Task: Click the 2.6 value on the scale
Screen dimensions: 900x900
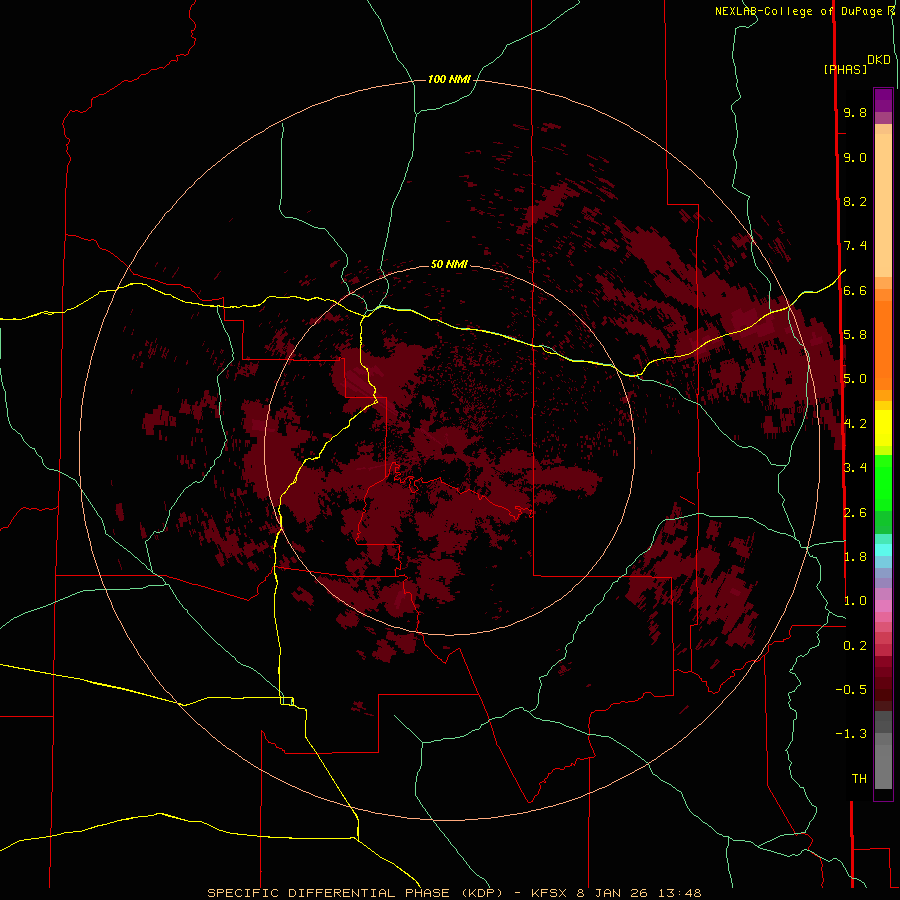Action: click(x=855, y=513)
